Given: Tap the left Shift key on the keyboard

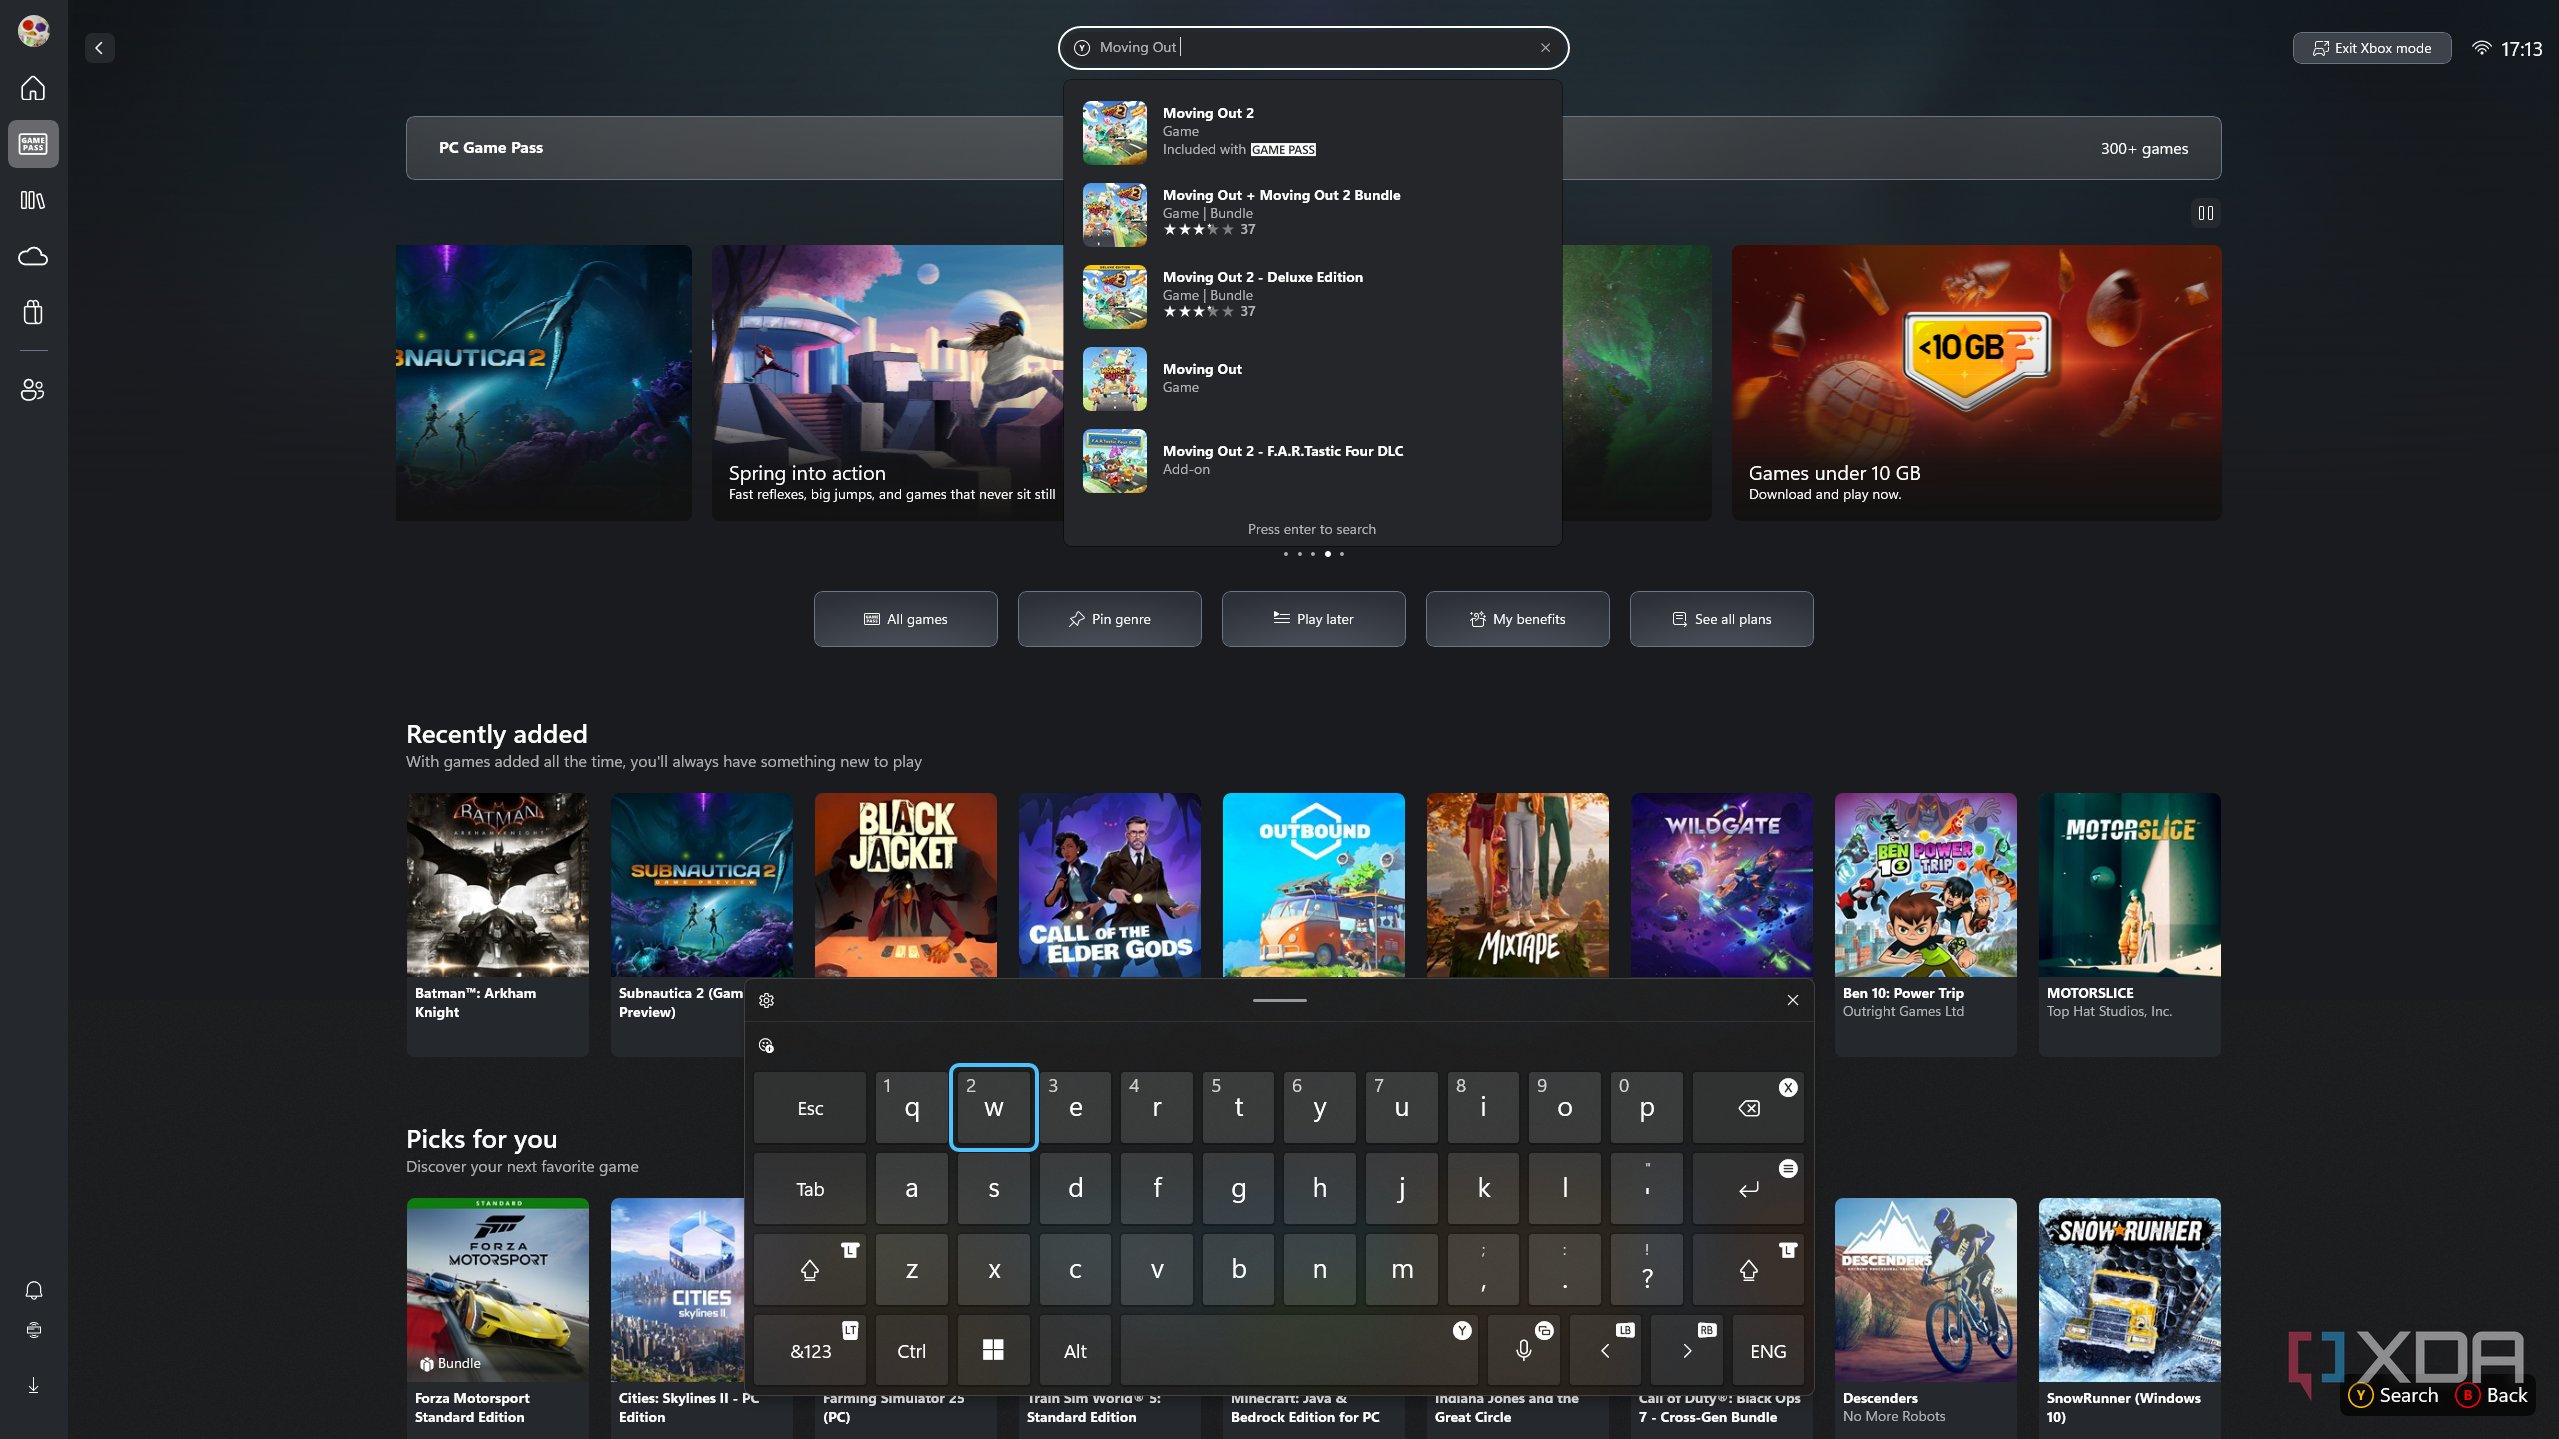Looking at the screenshot, I should pos(810,1270).
